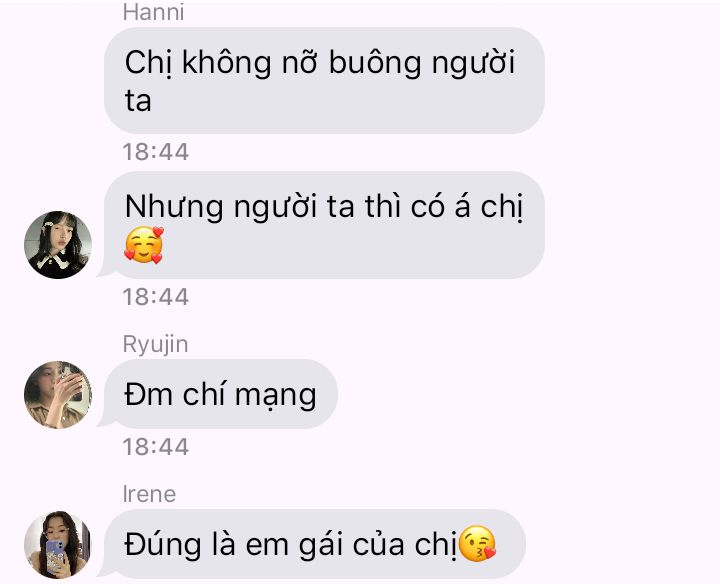Tap the smiling hearts emoji in Hanni's message
Image resolution: width=720 pixels, height=584 pixels.
(144, 245)
